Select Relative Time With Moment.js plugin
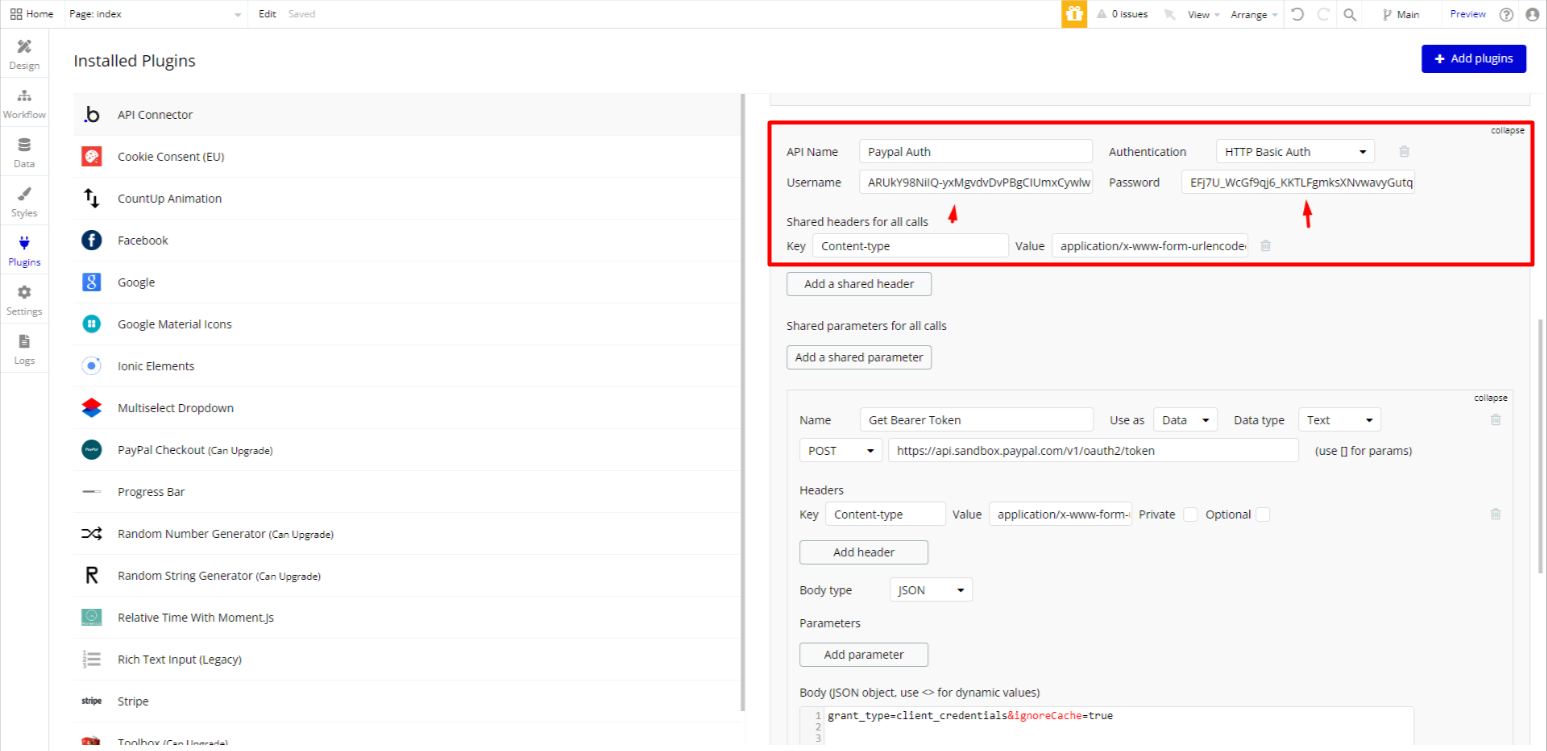Viewport: 1547px width, 751px height. (x=407, y=618)
